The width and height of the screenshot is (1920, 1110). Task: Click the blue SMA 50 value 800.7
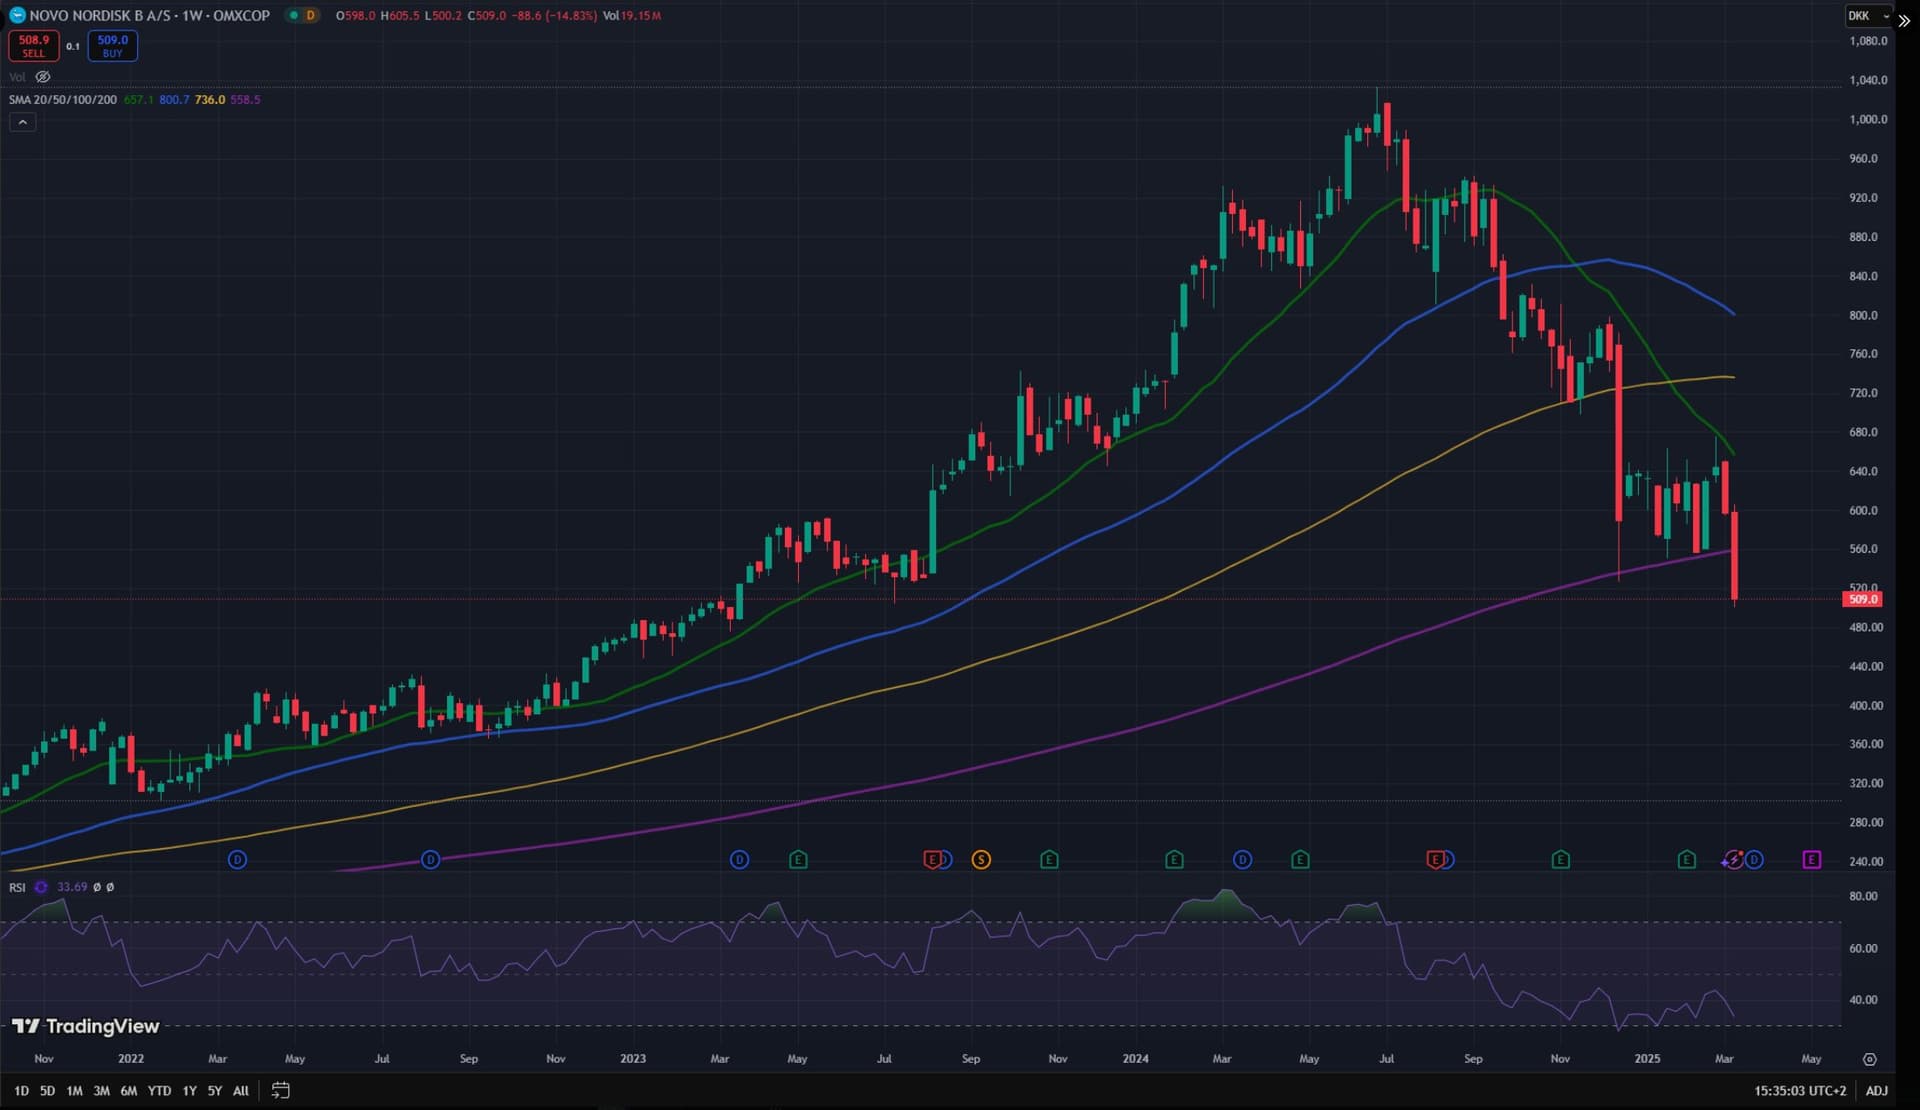(174, 100)
